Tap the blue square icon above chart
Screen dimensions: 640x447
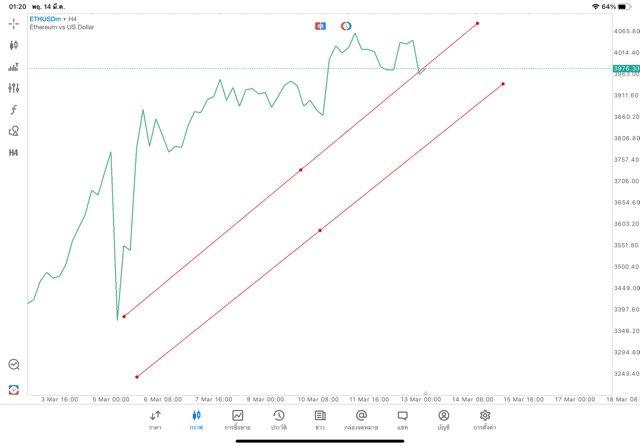321,26
